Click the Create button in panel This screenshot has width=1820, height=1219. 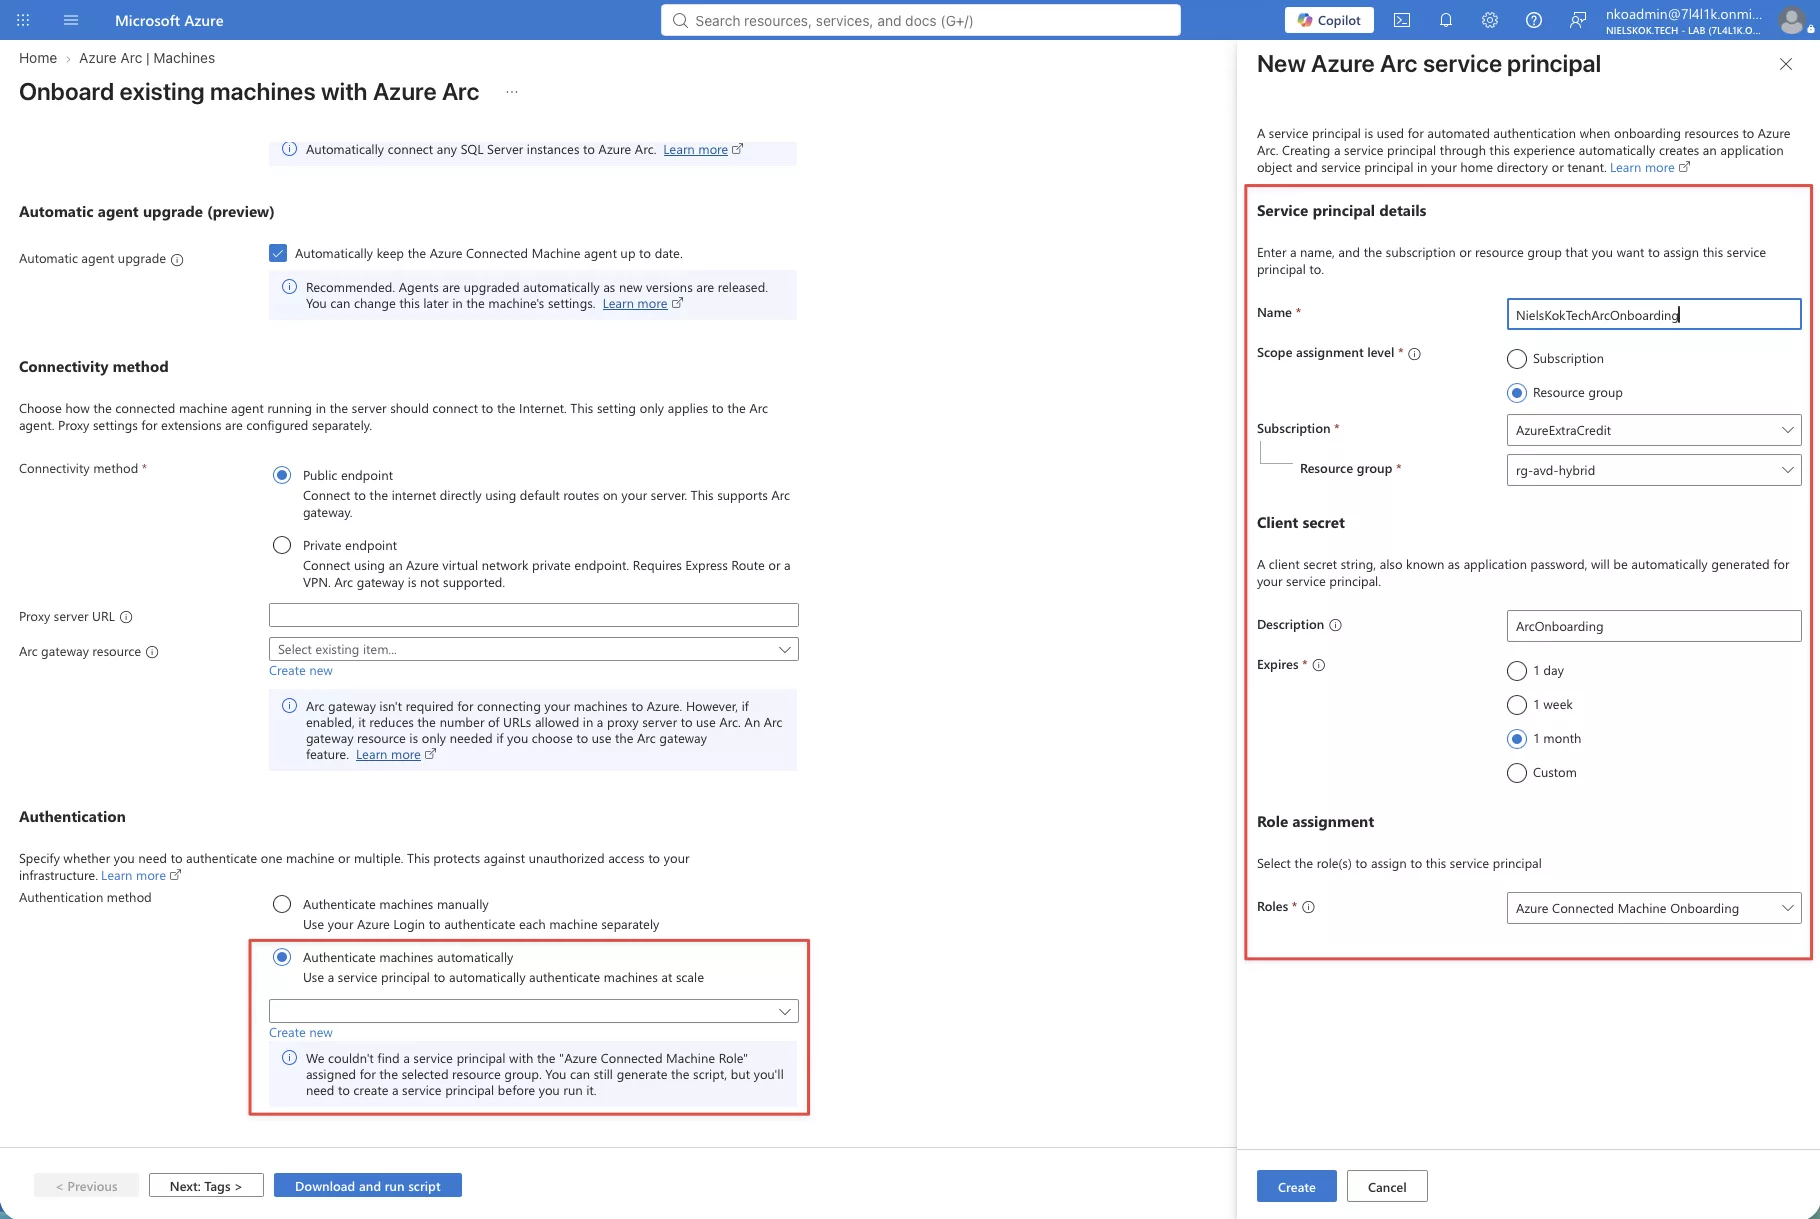click(x=1296, y=1187)
